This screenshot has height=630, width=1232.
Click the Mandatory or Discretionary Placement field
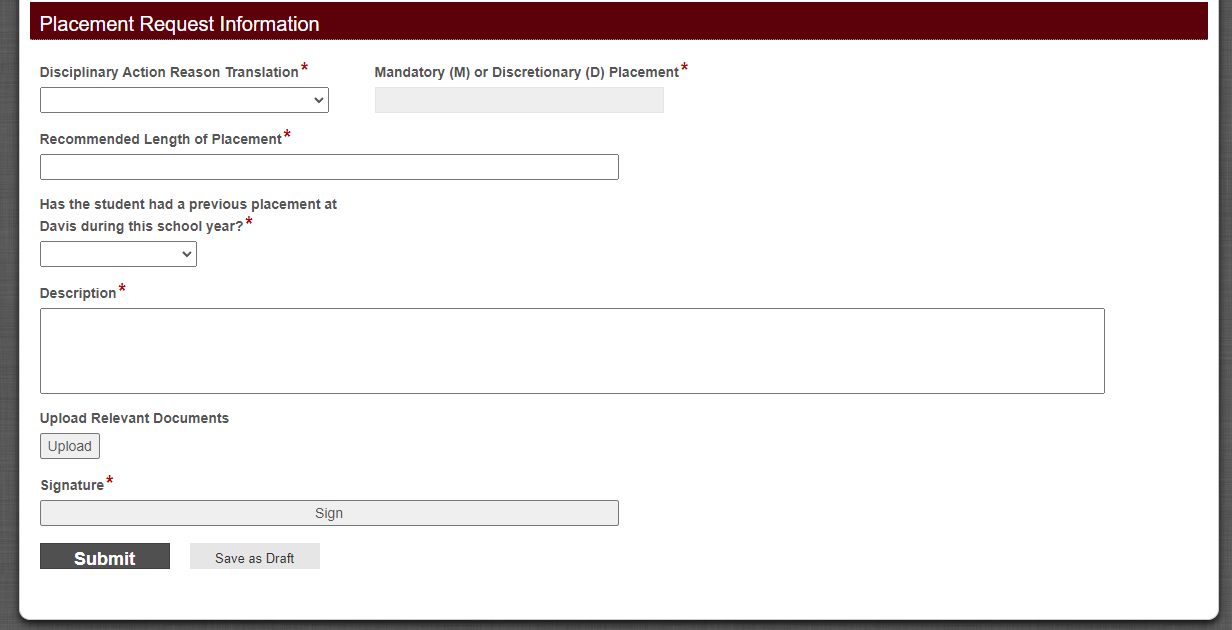[518, 99]
